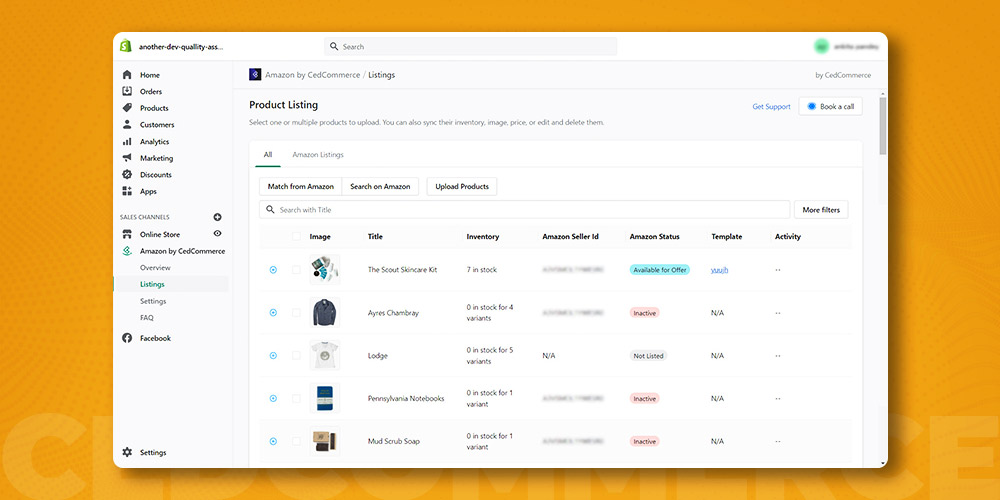Open The Scout Skincare Kit thumbnail
This screenshot has width=1000, height=500.
325,270
